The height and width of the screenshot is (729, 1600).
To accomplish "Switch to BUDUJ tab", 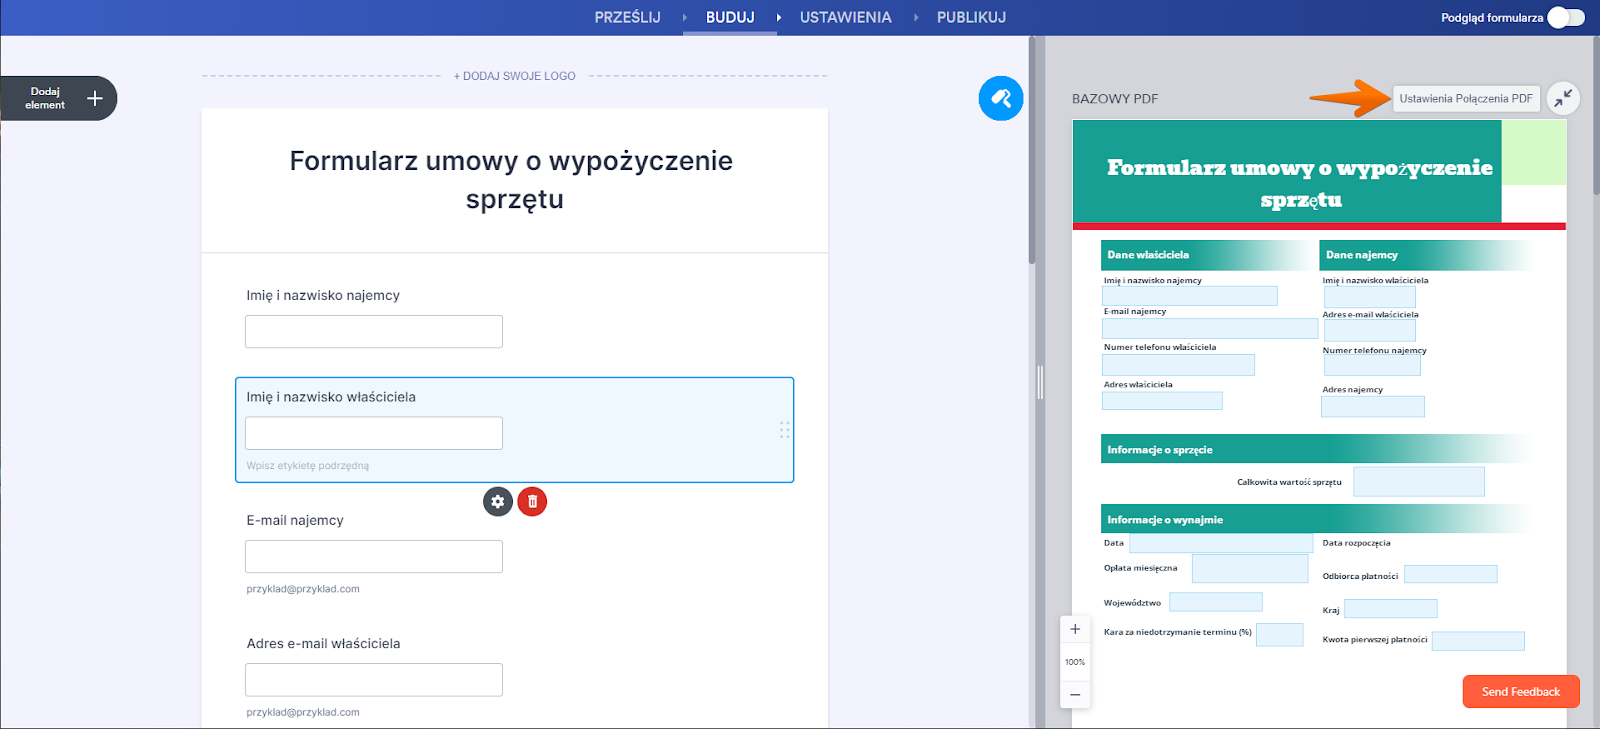I will click(730, 17).
